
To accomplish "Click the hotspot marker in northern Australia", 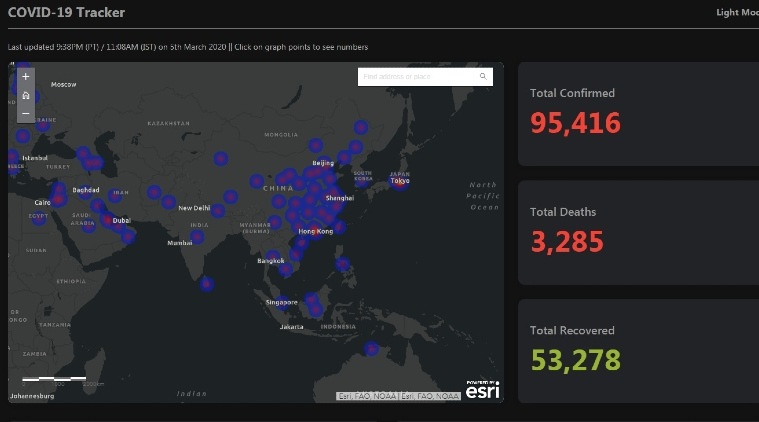I will point(372,349).
